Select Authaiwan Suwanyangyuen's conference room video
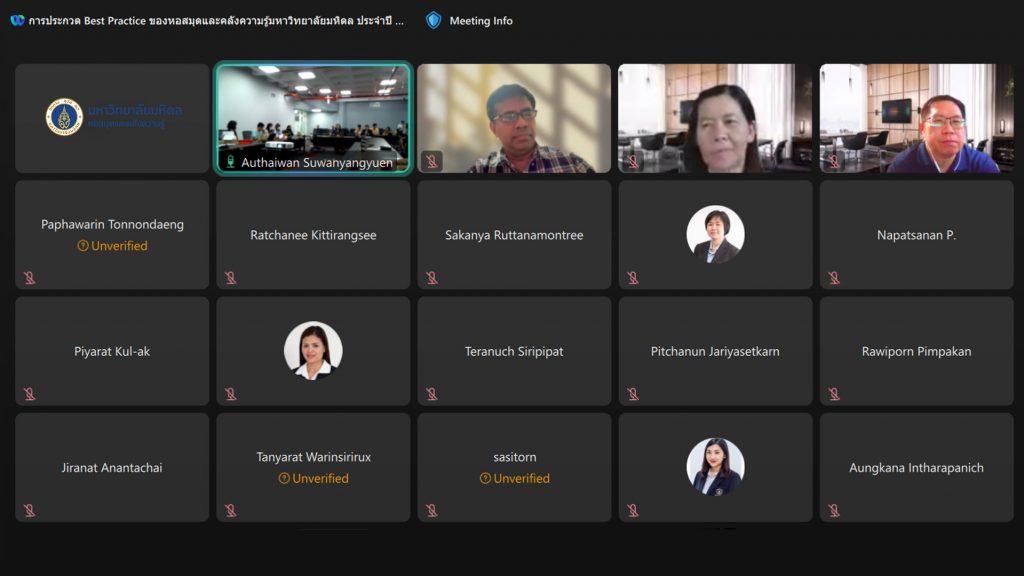 pos(313,110)
